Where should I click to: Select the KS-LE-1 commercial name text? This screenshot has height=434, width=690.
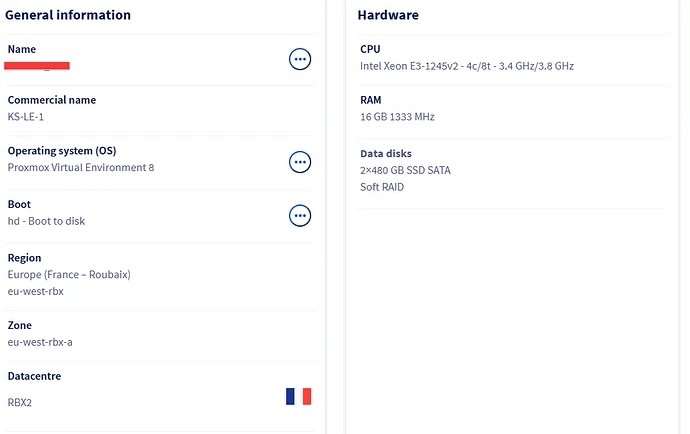(x=28, y=117)
